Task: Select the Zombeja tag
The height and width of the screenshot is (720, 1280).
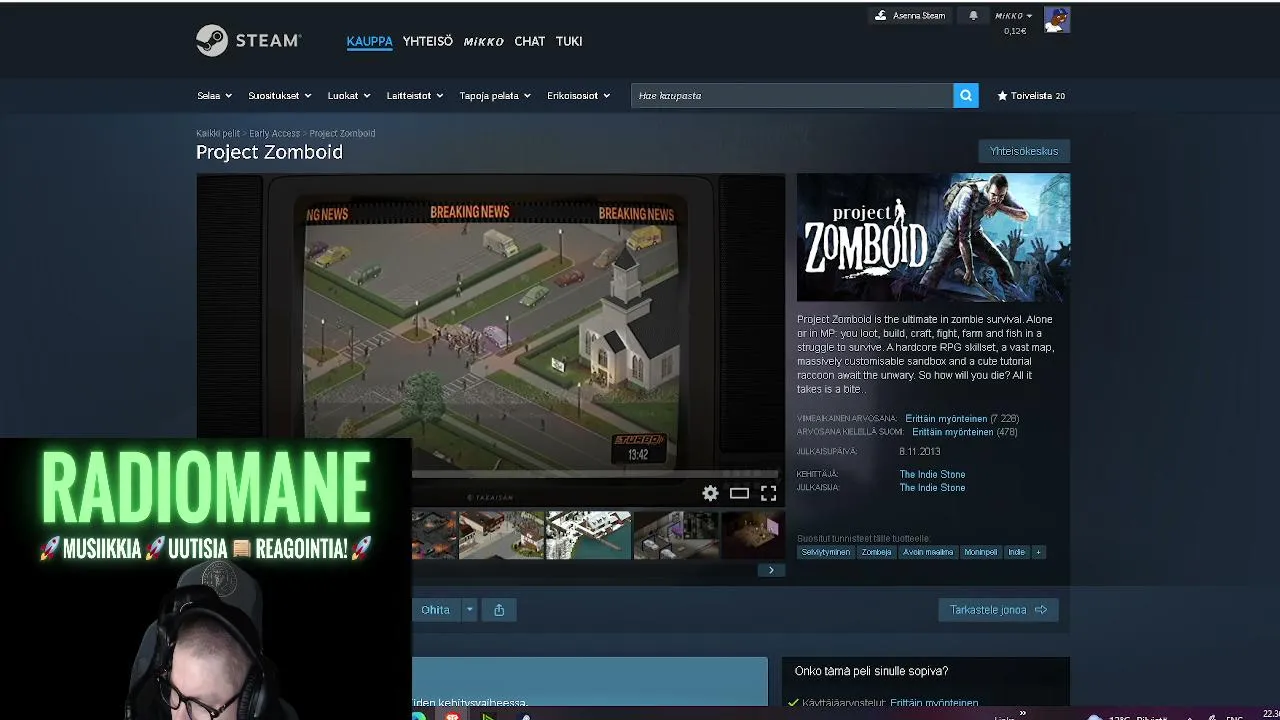Action: (876, 552)
